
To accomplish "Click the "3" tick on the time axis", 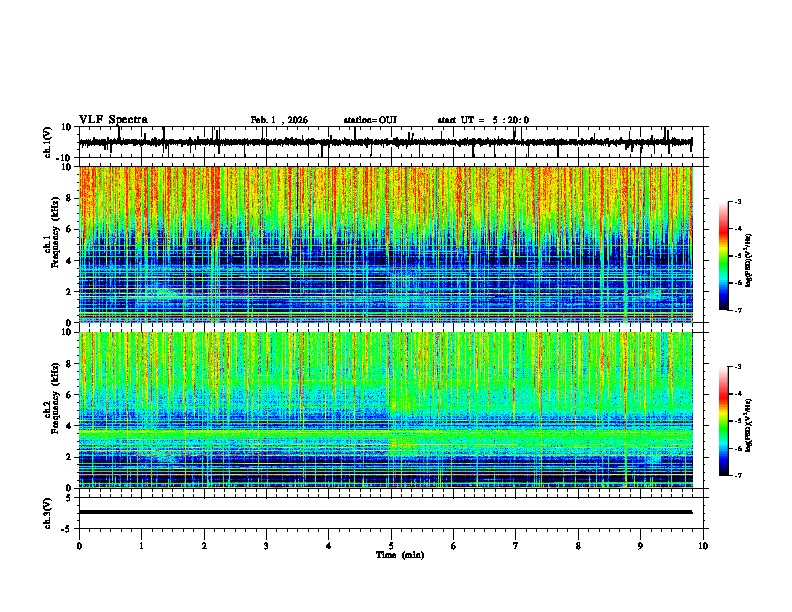I will coord(266,546).
